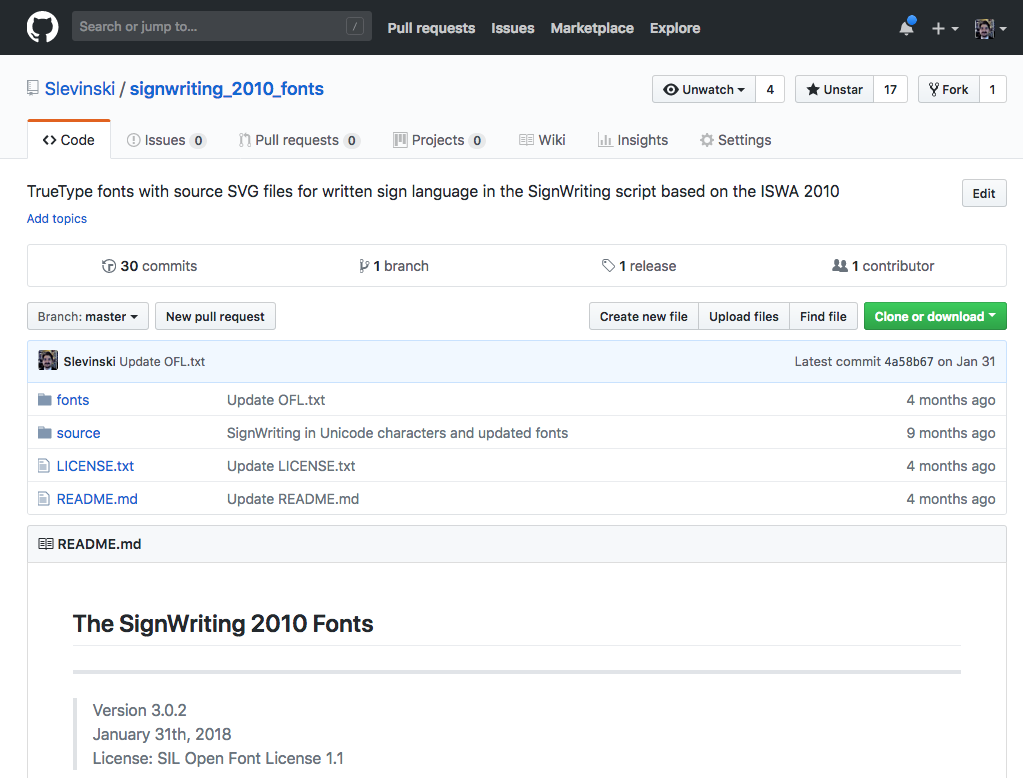Image resolution: width=1023 pixels, height=778 pixels.
Task: Open the Clone or download dropdown
Action: (x=934, y=317)
